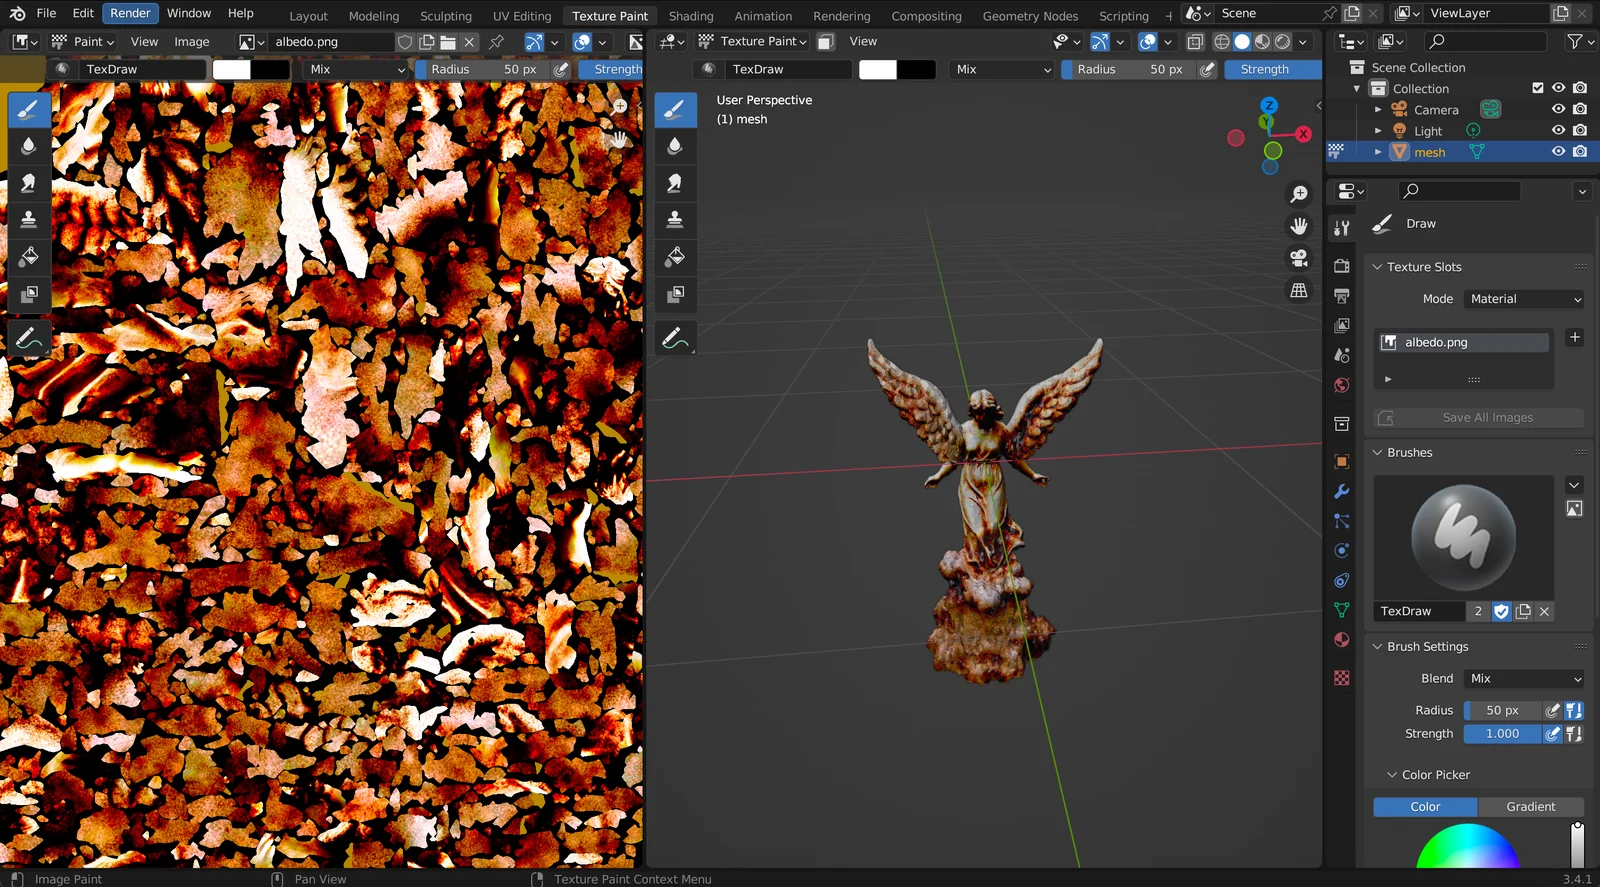Open Blend Mix dropdown in Brush Settings

tap(1524, 678)
